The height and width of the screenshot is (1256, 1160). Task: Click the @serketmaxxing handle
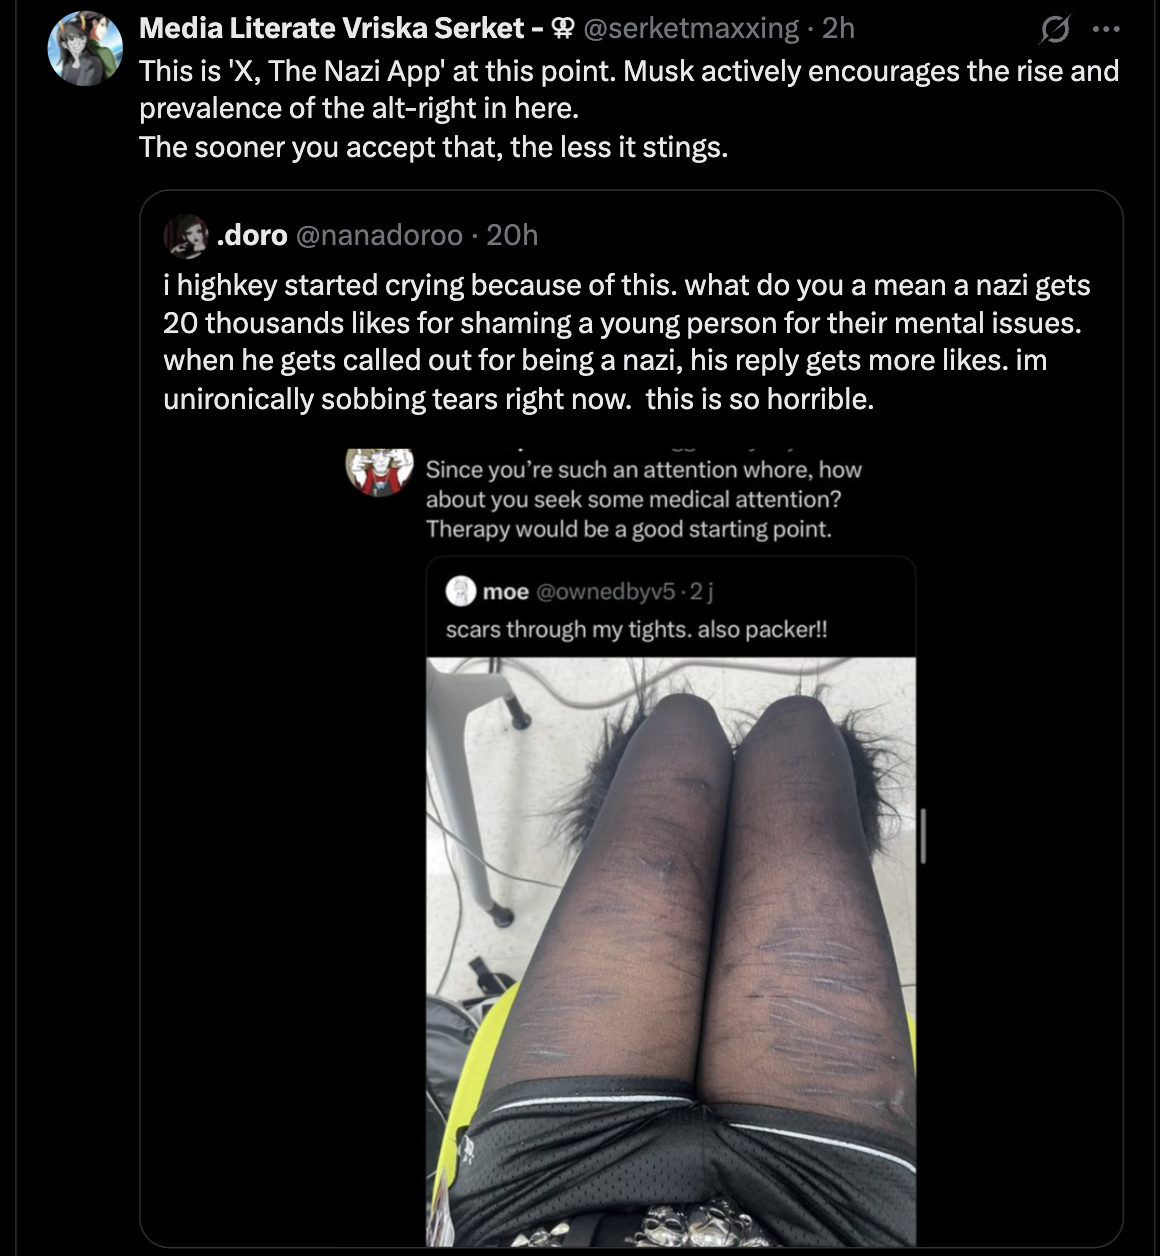pos(690,28)
